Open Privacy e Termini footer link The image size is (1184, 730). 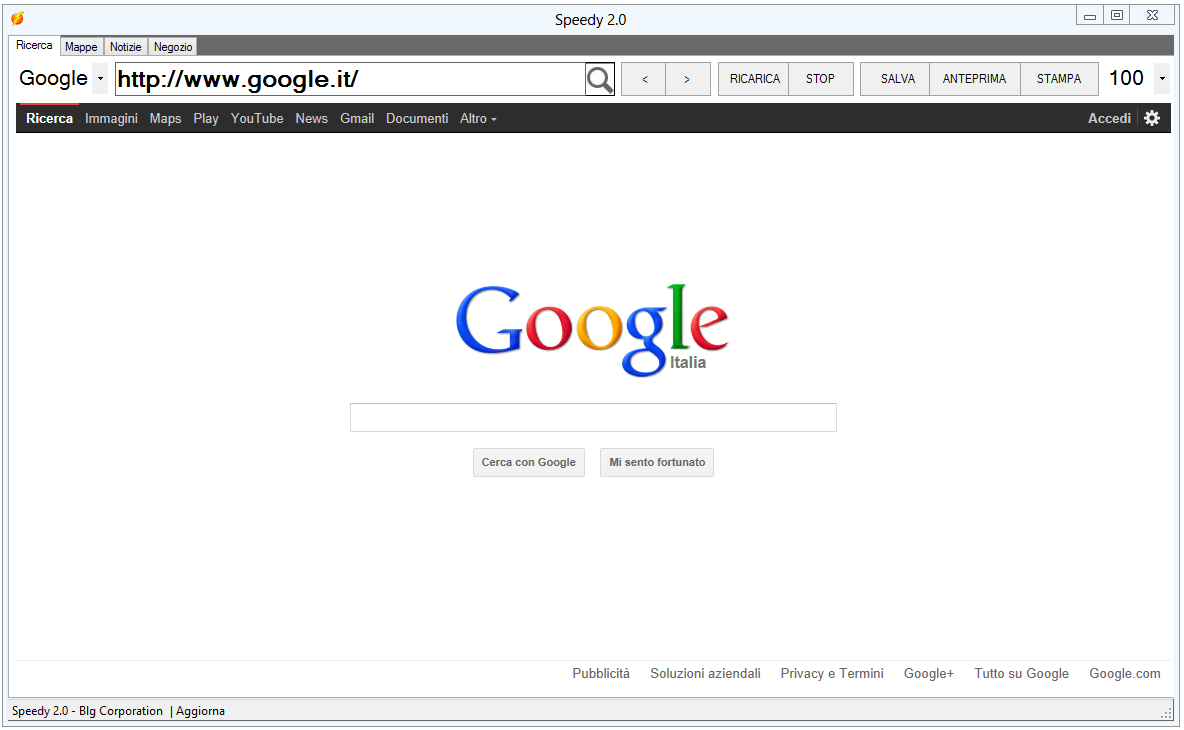[832, 673]
